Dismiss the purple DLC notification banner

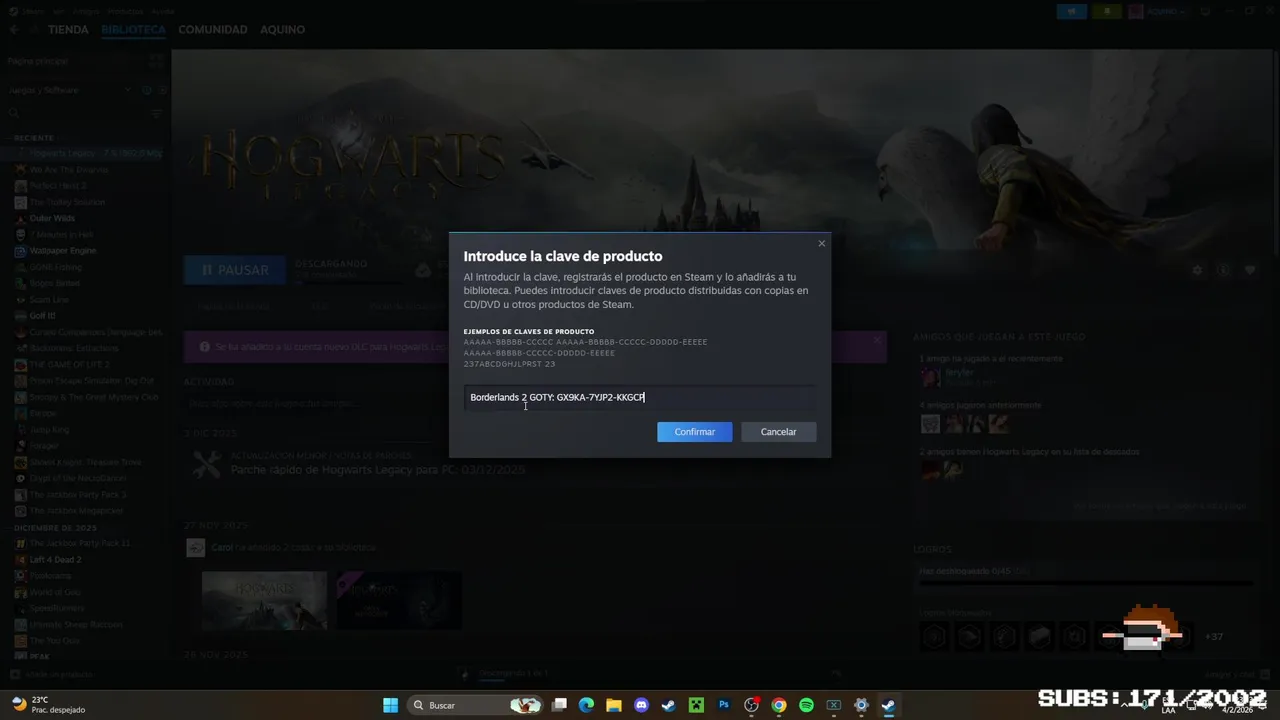pos(877,341)
